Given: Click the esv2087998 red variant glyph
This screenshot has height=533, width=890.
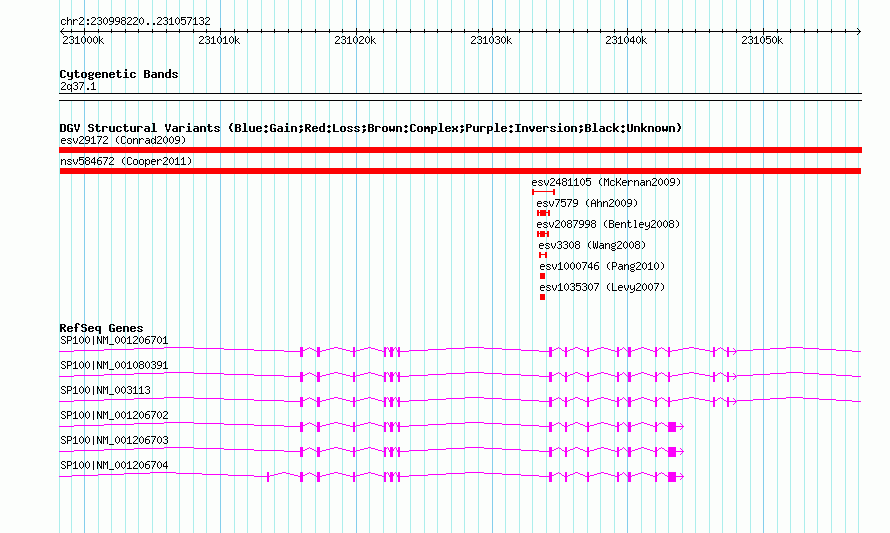Looking at the screenshot, I should click(x=543, y=234).
